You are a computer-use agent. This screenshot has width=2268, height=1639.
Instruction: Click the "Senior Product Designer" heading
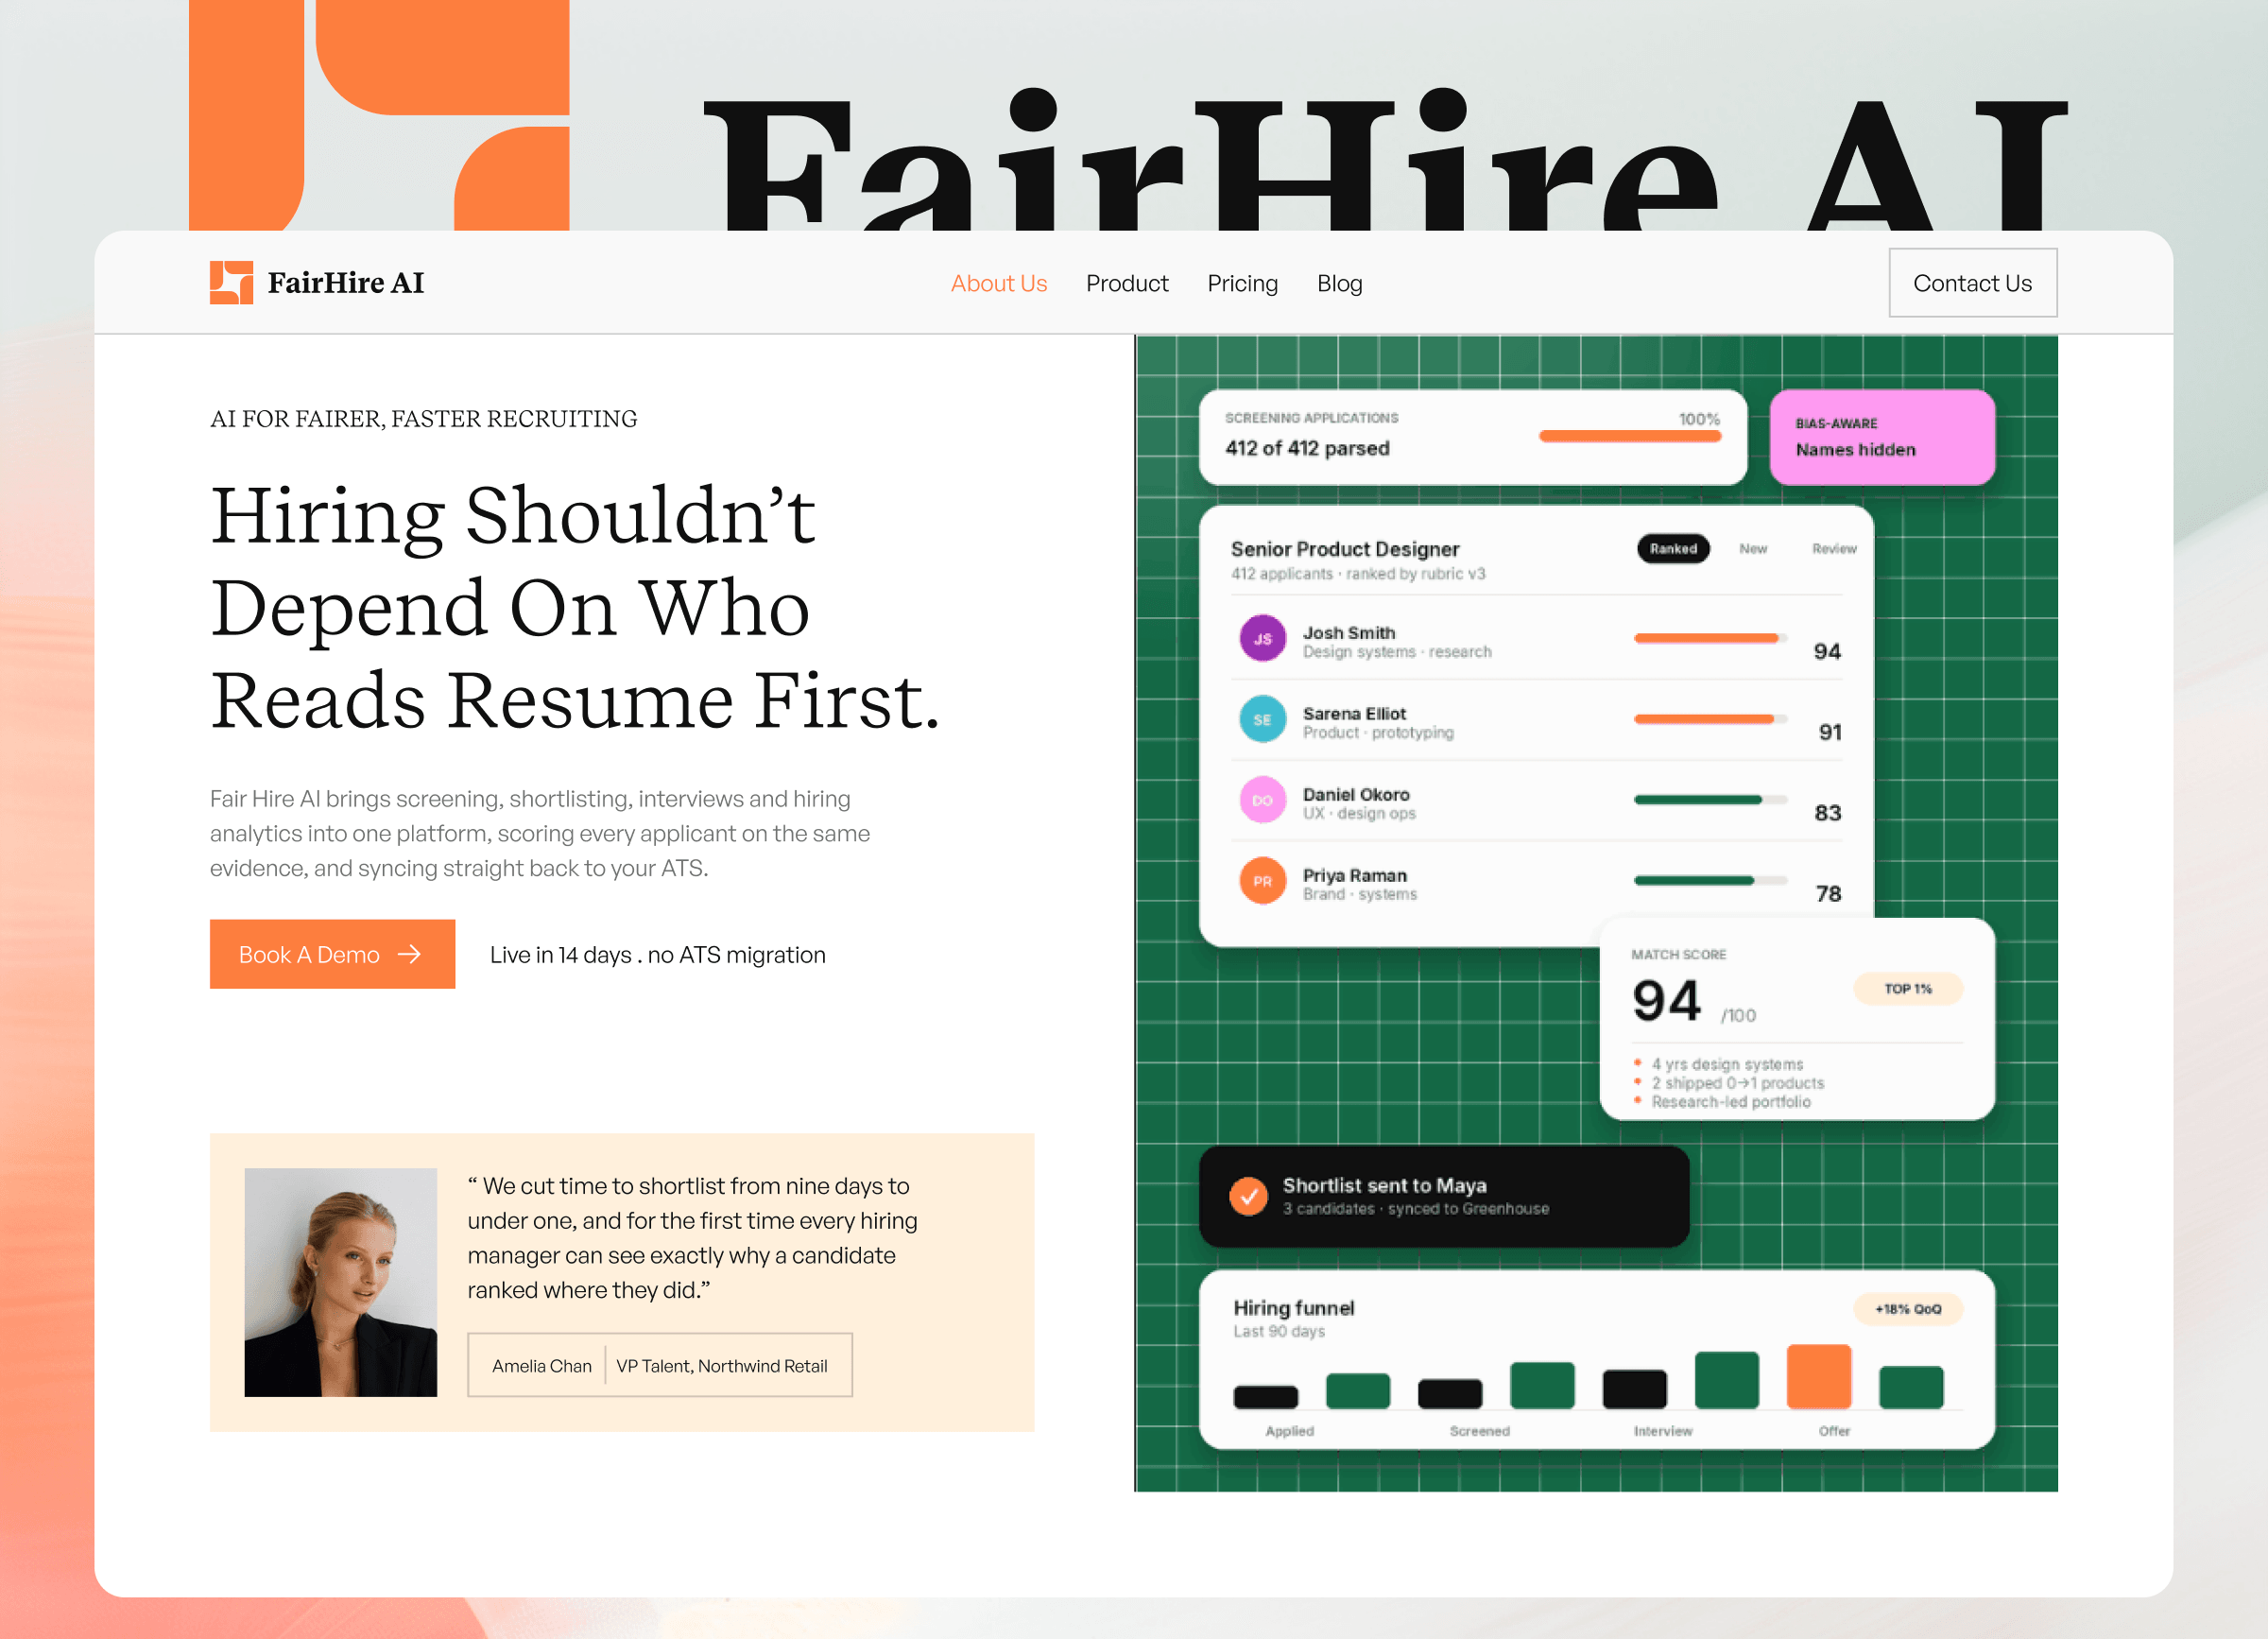click(x=1345, y=549)
